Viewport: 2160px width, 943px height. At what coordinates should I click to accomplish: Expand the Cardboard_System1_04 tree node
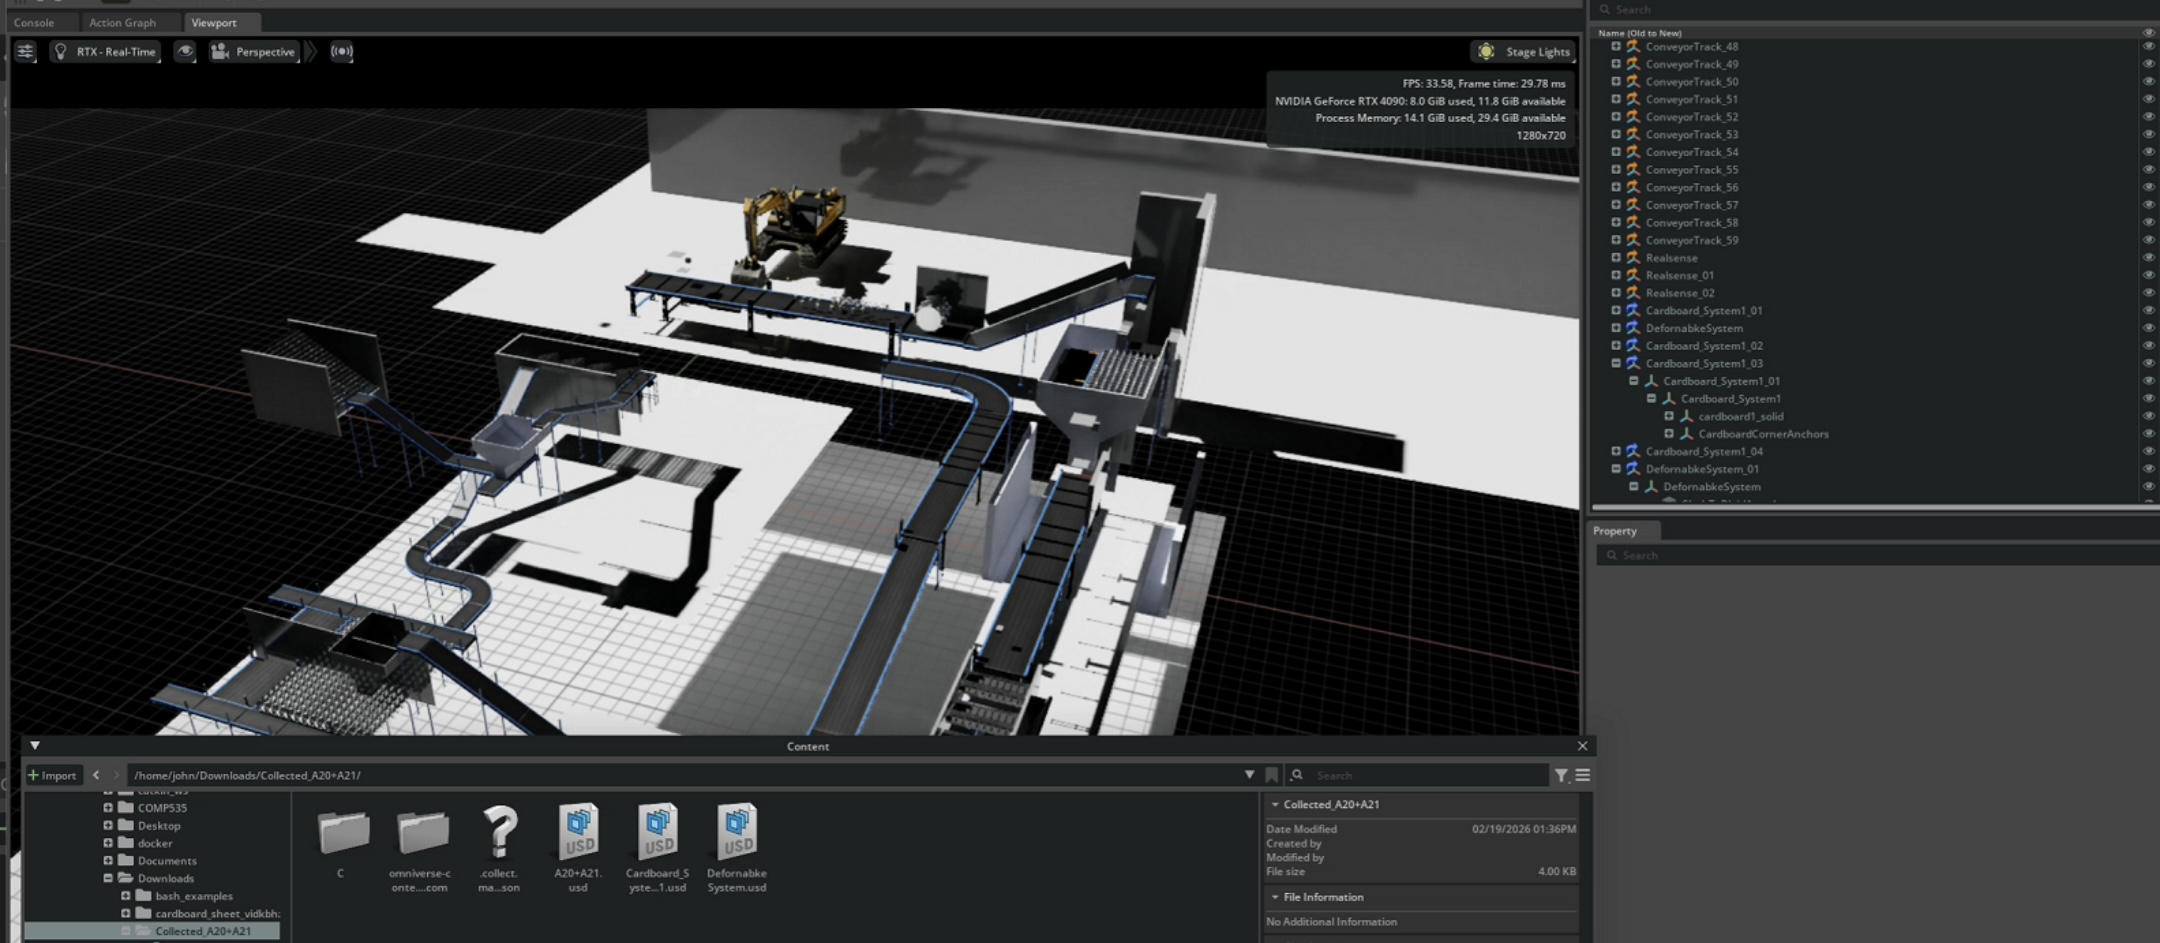[x=1616, y=451]
